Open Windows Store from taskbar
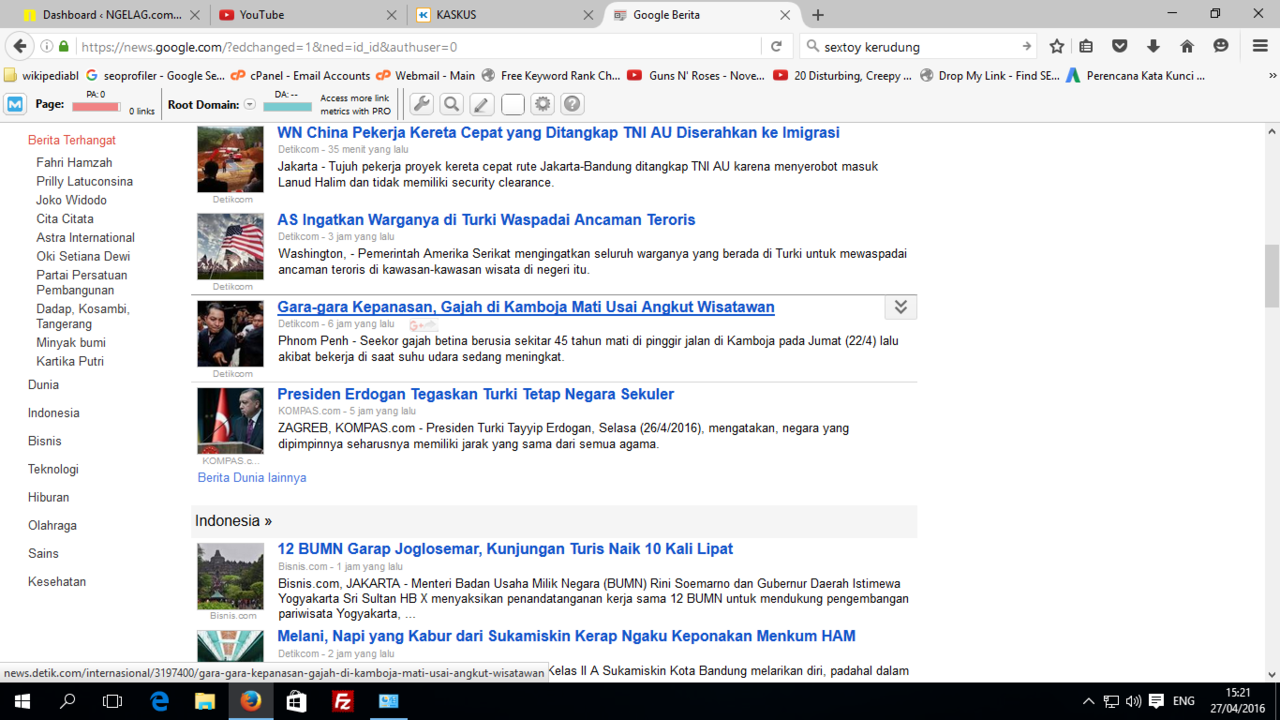This screenshot has width=1280, height=720. pos(296,701)
